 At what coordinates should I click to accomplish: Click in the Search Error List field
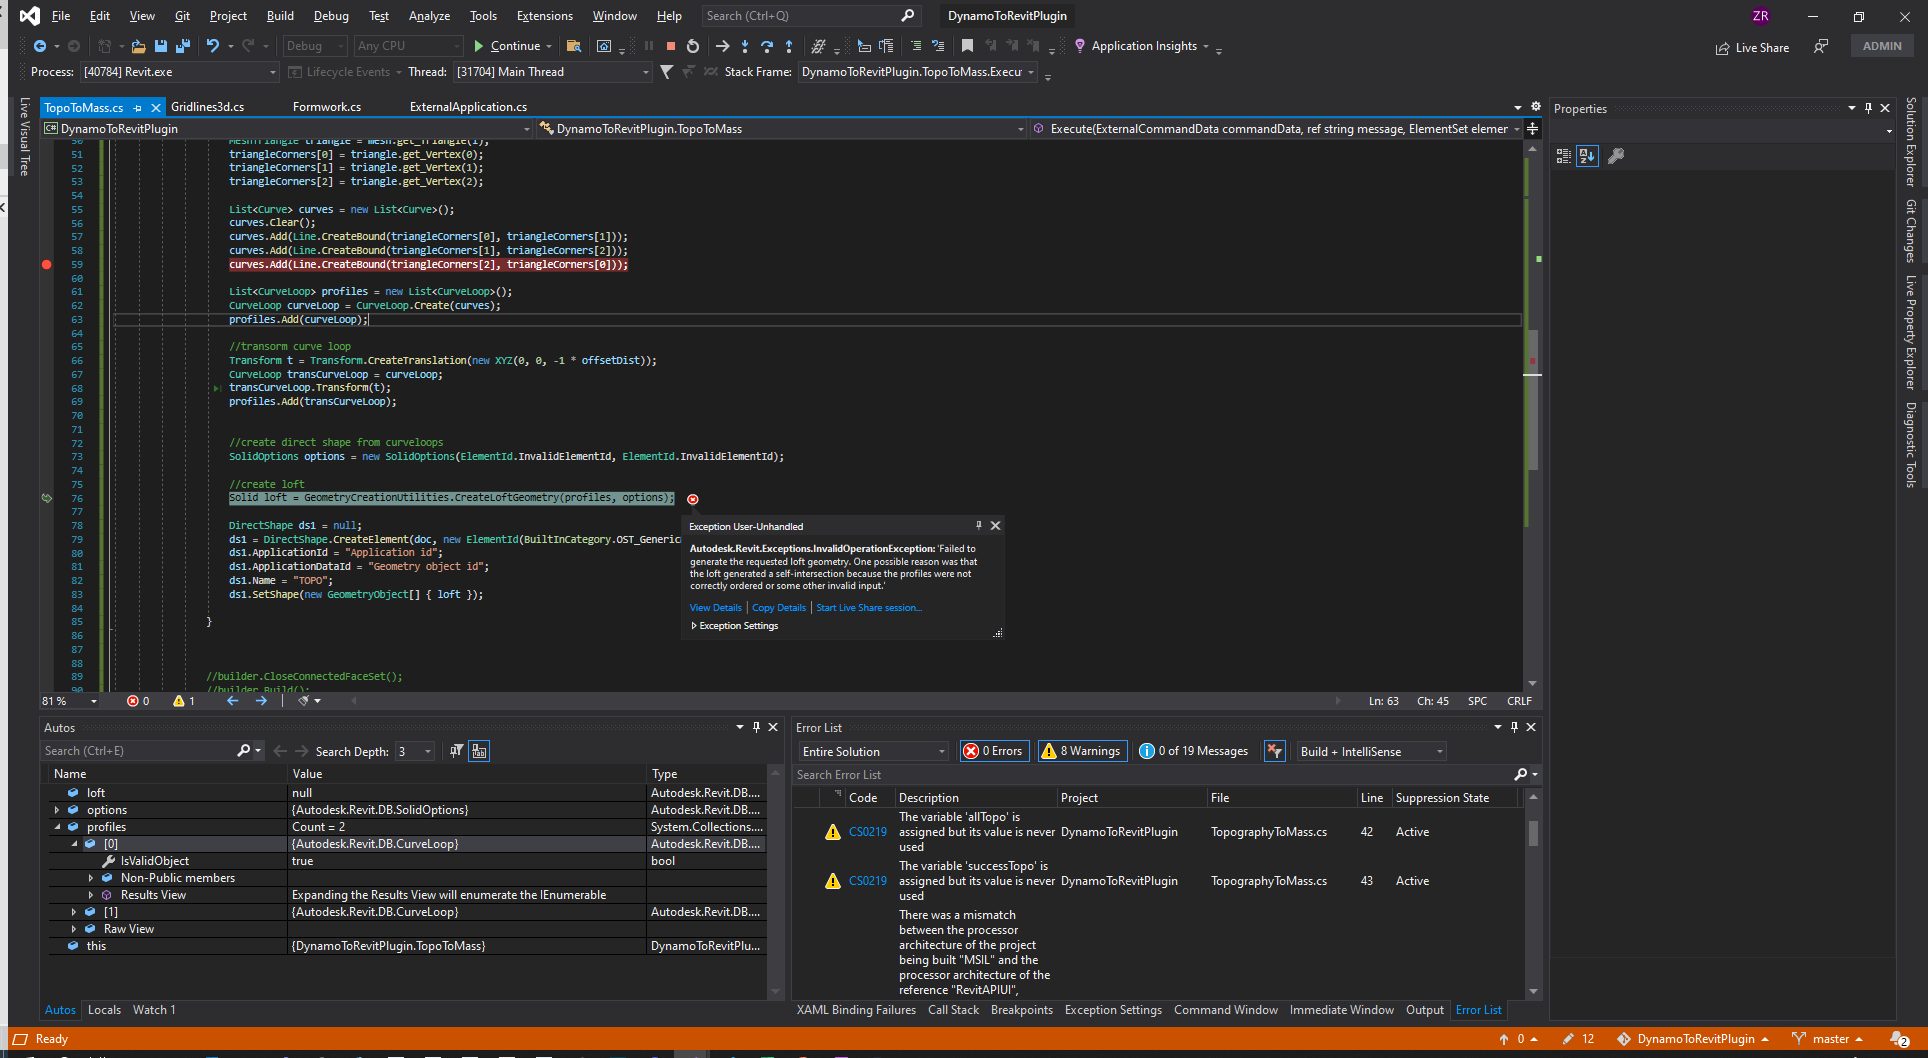tap(1150, 775)
